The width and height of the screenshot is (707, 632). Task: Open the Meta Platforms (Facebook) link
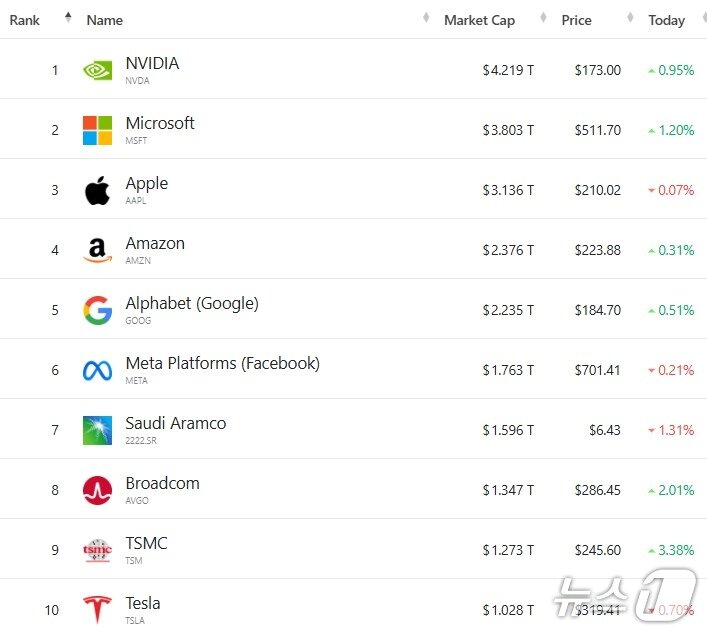point(222,364)
